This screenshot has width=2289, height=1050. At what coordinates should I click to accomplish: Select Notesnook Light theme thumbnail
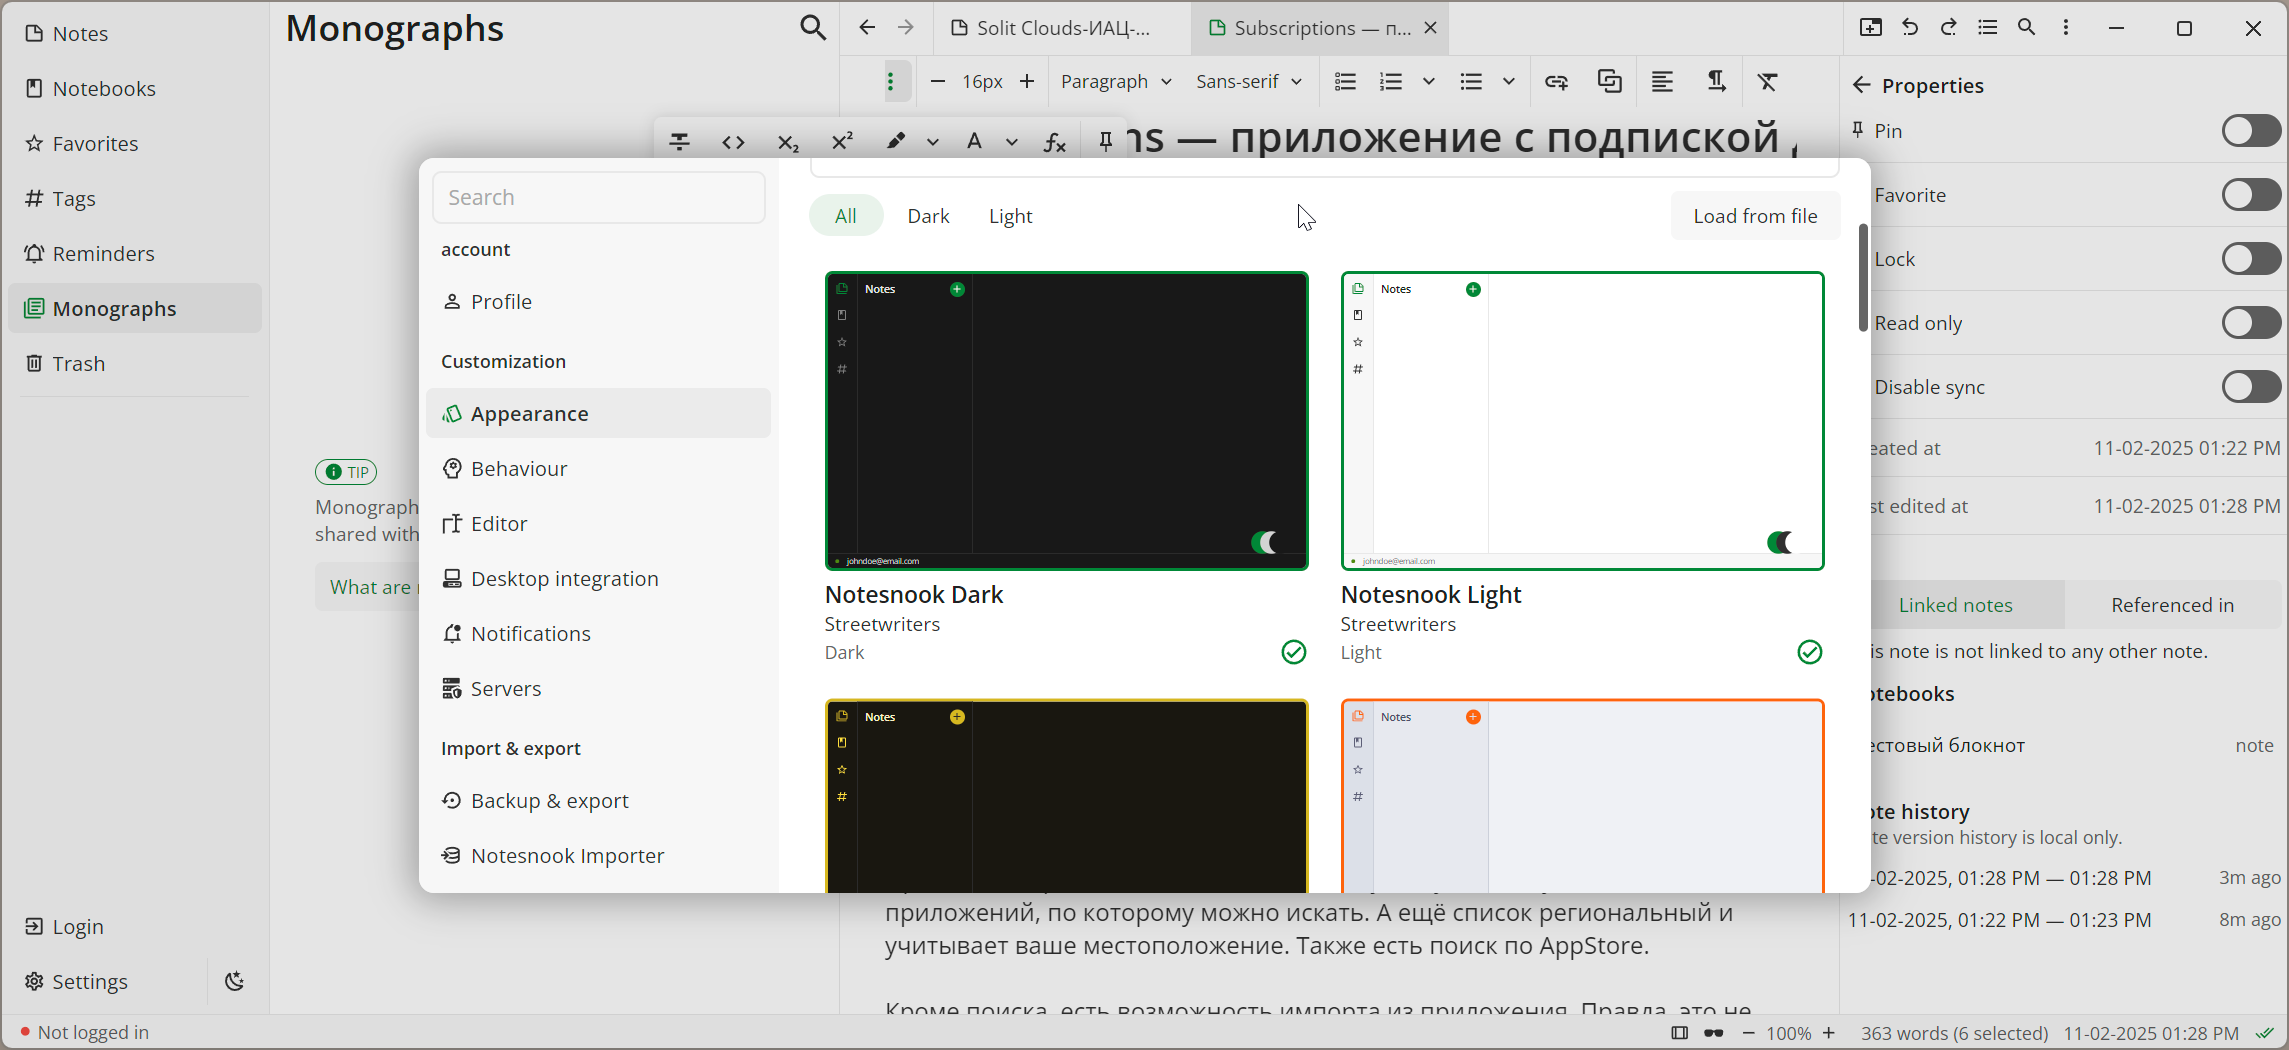[x=1582, y=421]
